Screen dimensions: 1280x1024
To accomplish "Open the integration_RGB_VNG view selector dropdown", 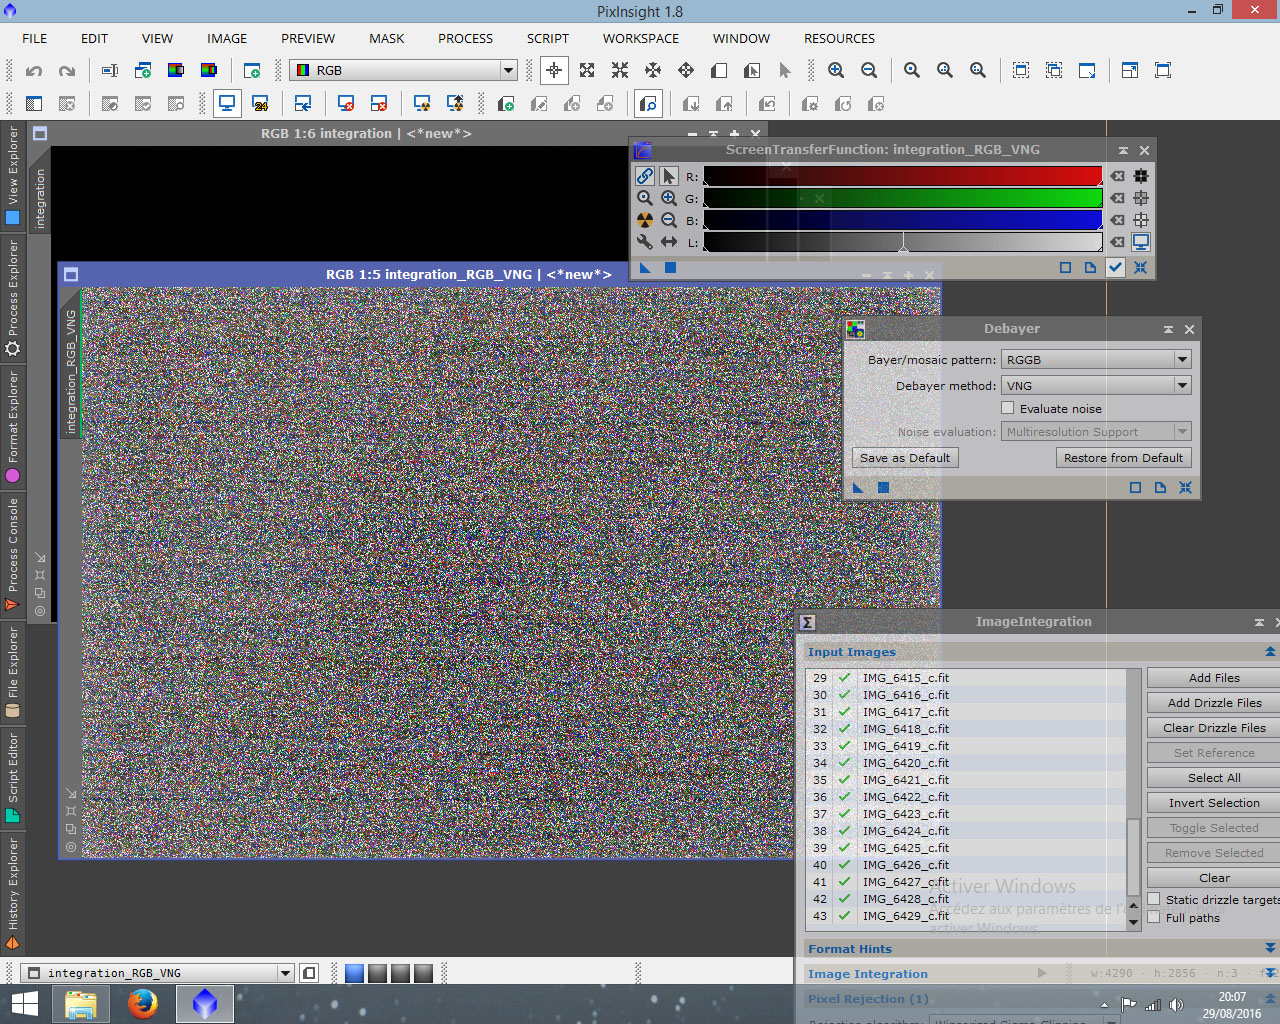I will [x=158, y=973].
